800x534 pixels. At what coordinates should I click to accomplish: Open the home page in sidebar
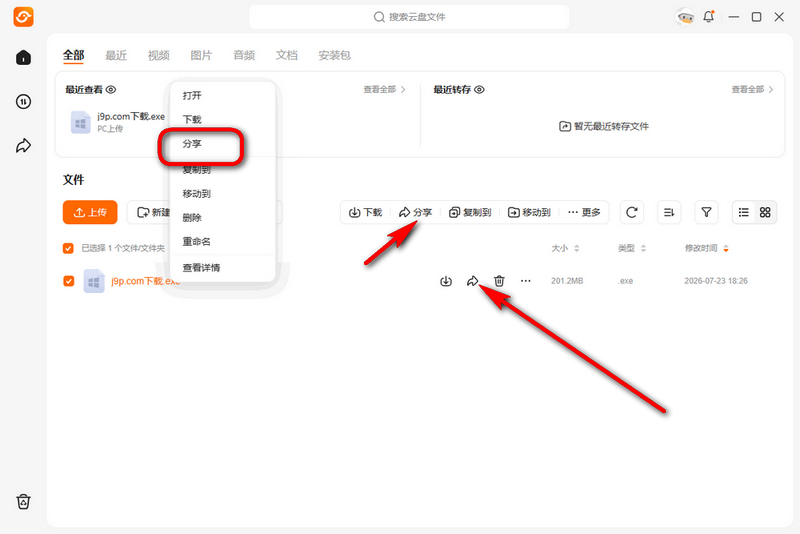click(x=23, y=57)
